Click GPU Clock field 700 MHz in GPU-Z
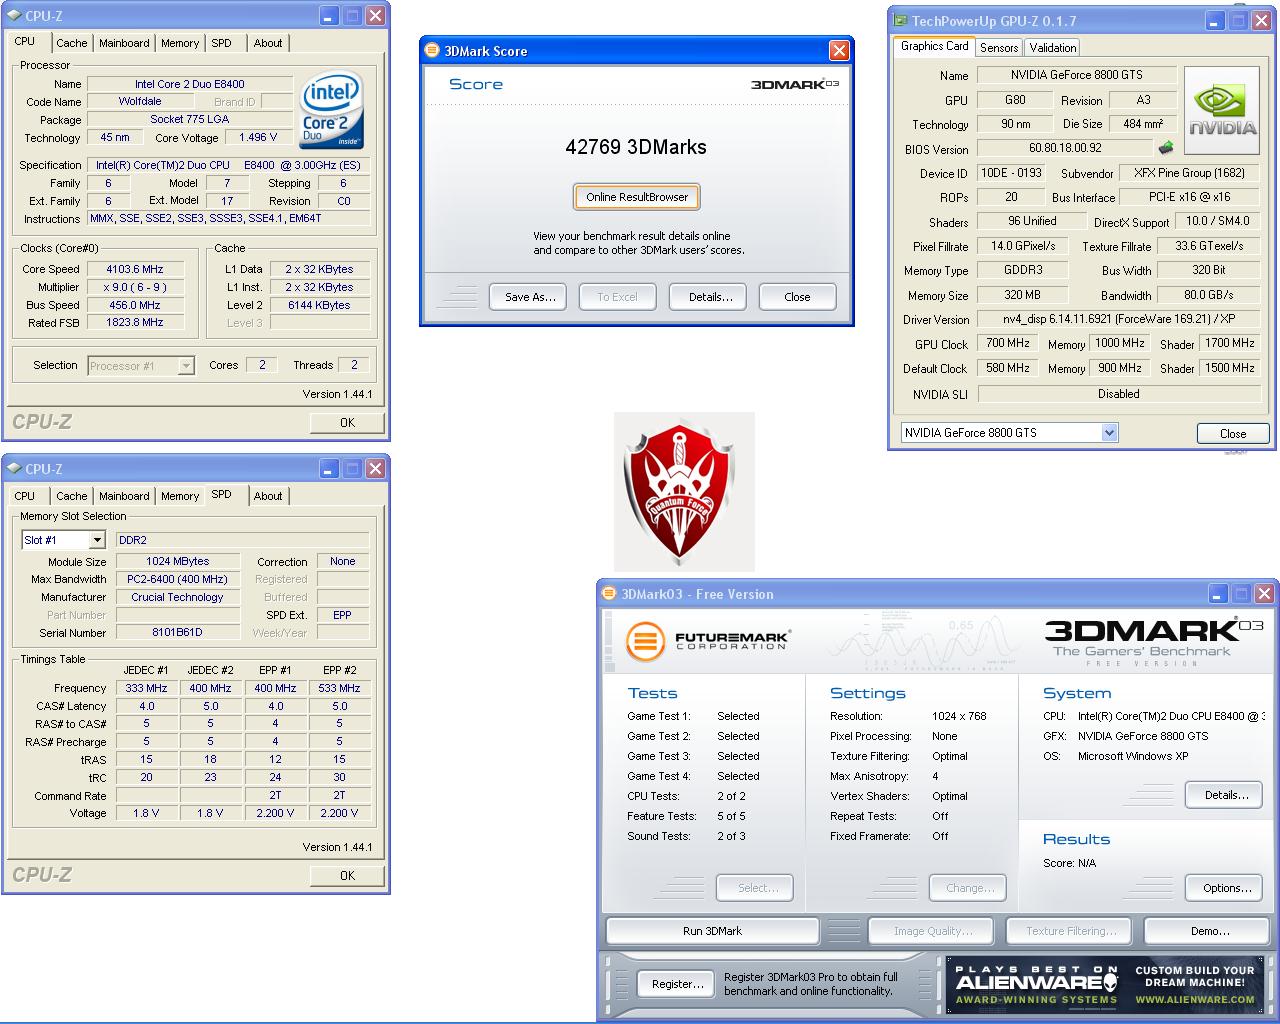1280x1024 pixels. [x=1007, y=343]
